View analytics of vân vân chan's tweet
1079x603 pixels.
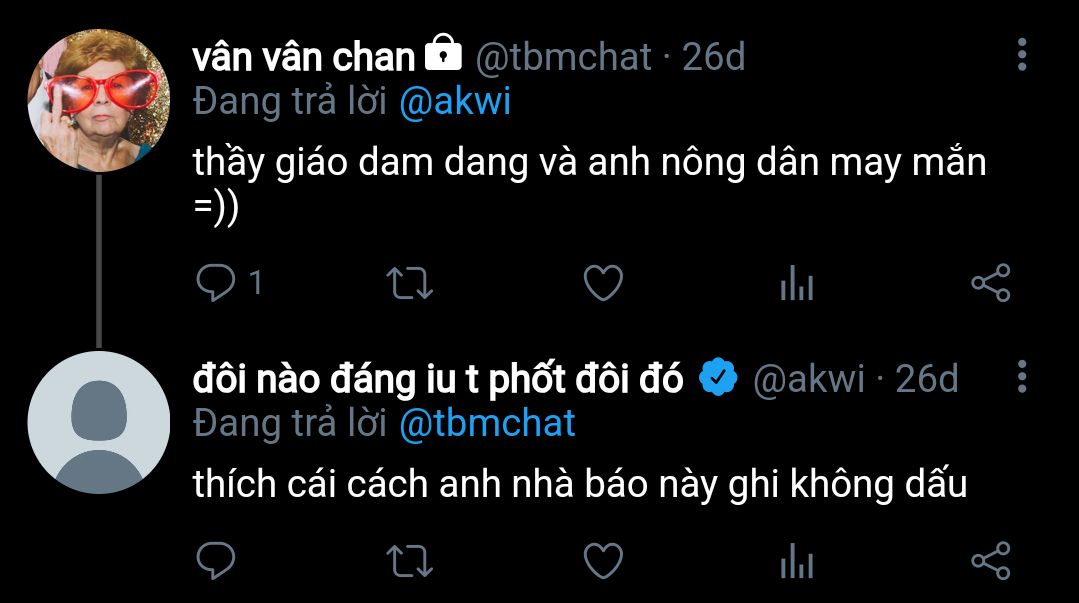pyautogui.click(x=797, y=283)
